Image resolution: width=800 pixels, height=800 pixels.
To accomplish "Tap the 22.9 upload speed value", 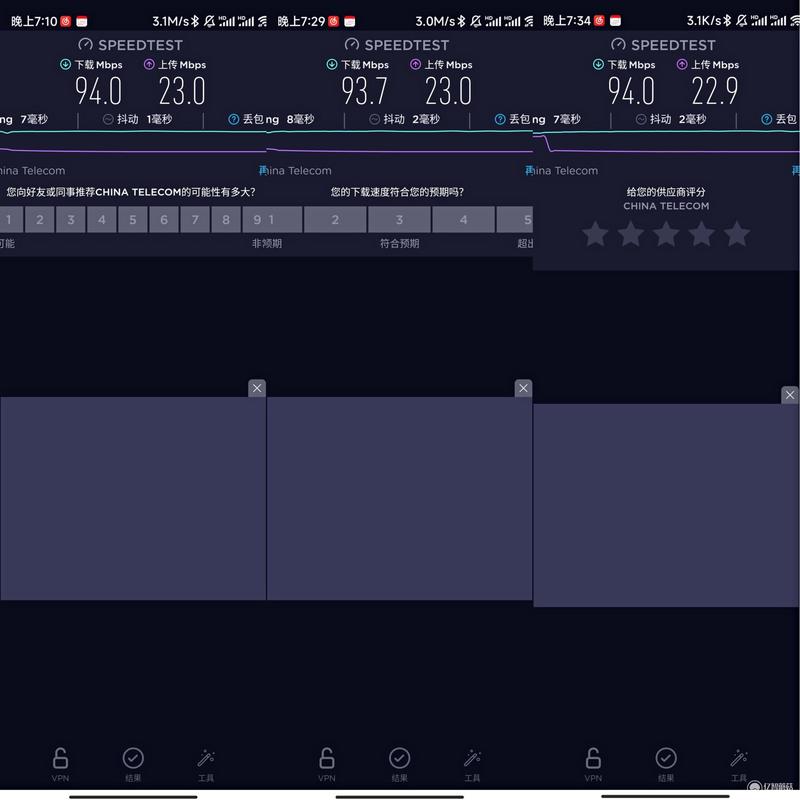I will [715, 91].
